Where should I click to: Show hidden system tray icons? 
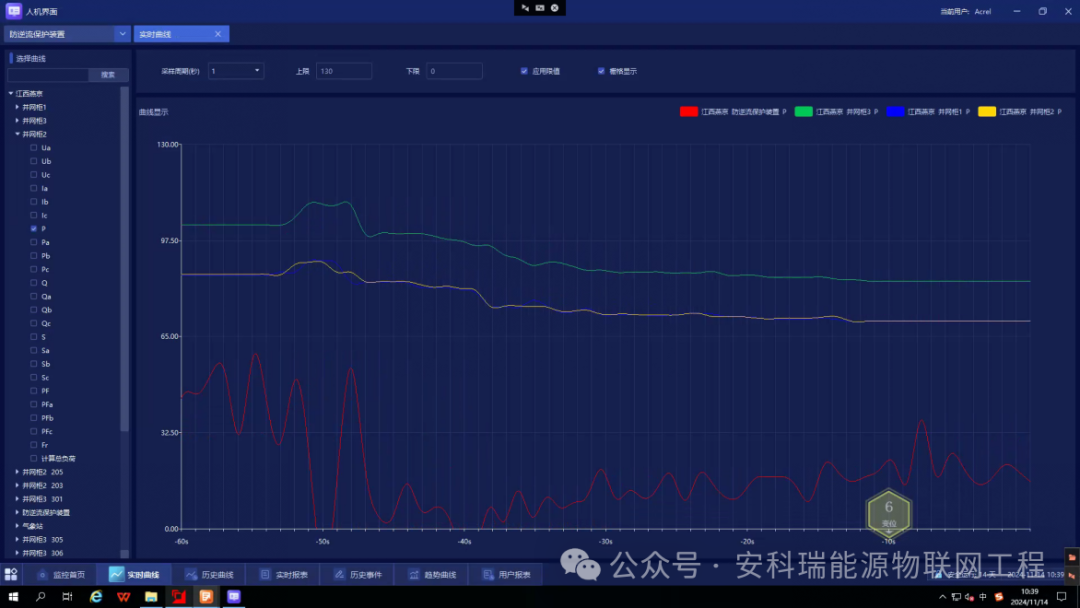pyautogui.click(x=942, y=597)
